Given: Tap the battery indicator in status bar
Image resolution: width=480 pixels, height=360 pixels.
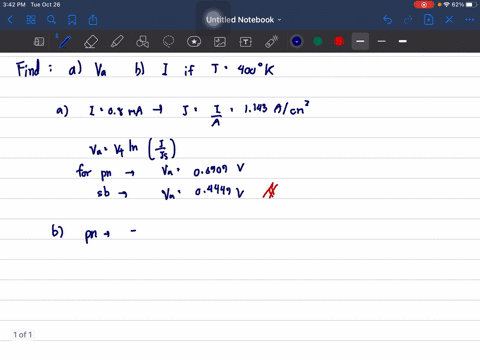Looking at the screenshot, I should click(471, 5).
